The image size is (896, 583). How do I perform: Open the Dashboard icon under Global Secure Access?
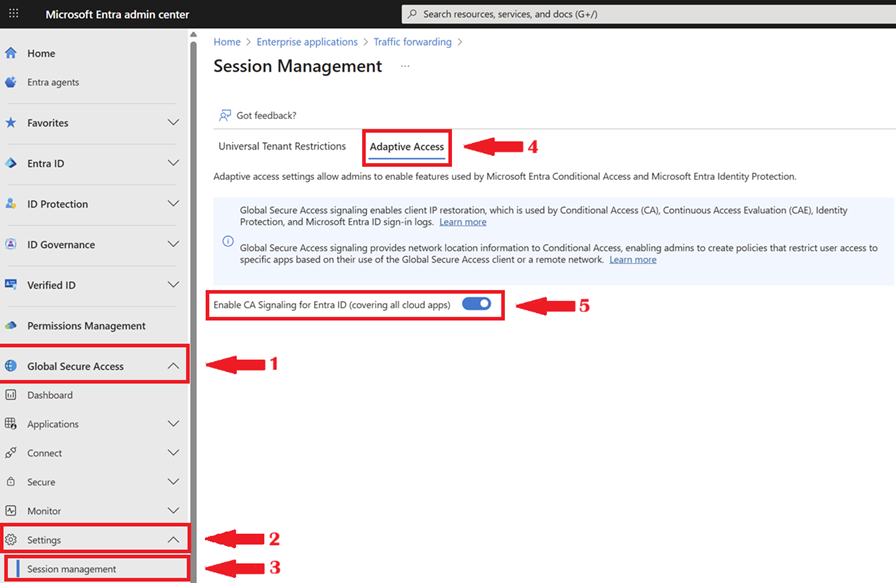(x=11, y=395)
